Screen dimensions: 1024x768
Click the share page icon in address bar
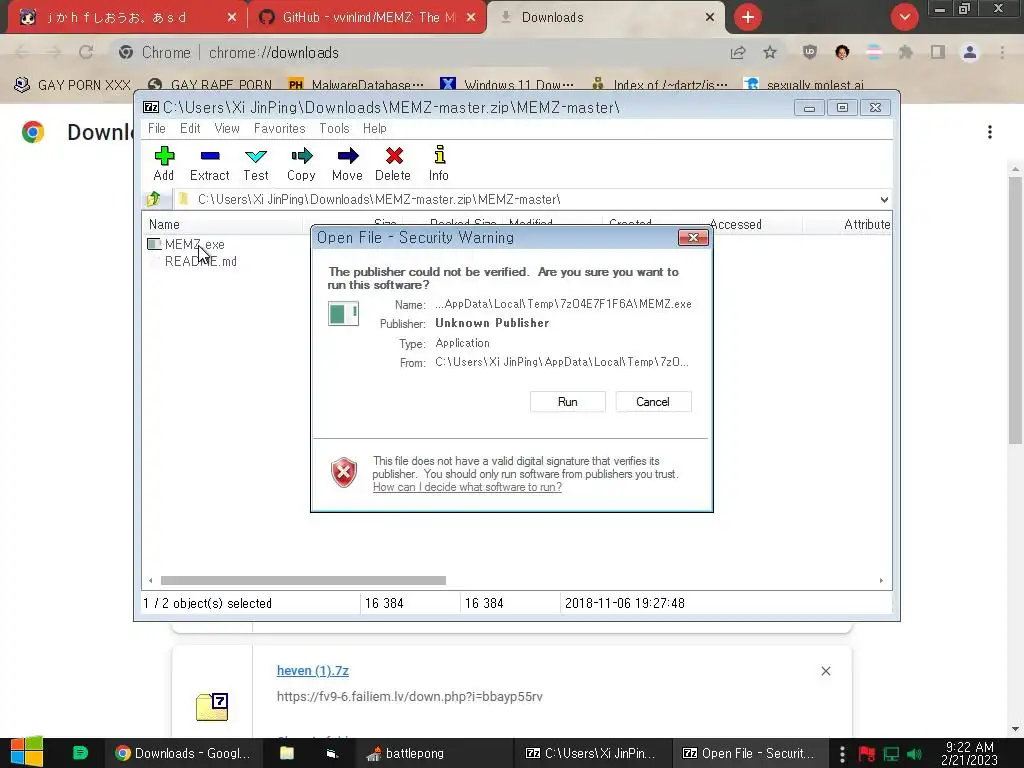point(738,52)
